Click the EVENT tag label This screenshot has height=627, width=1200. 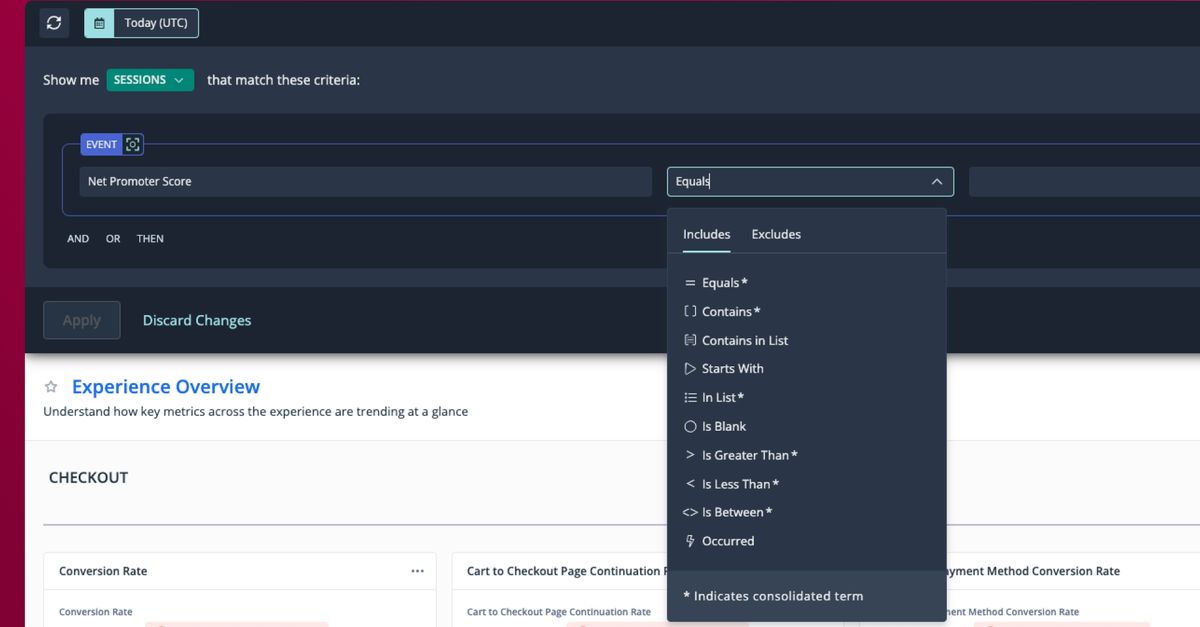(x=101, y=144)
